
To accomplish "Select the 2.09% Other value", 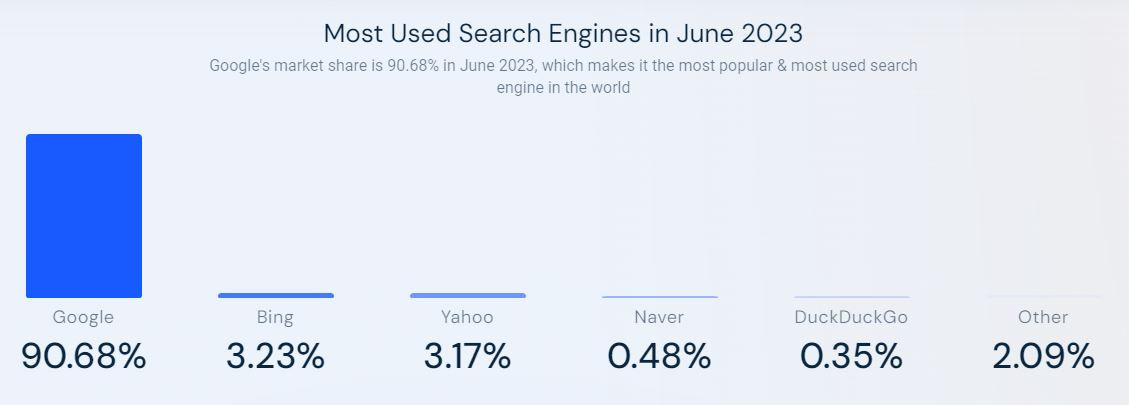I will point(1043,356).
